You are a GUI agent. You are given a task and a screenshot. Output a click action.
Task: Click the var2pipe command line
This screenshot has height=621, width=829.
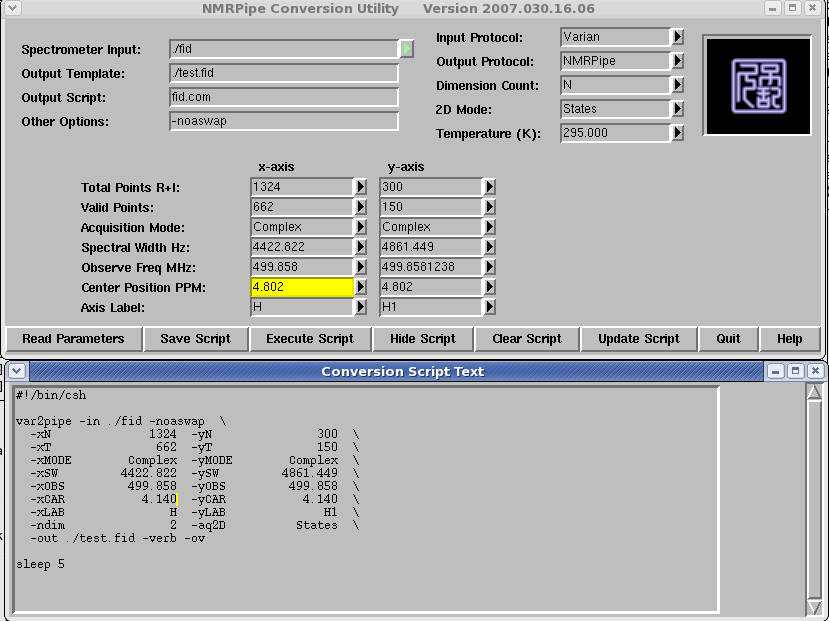tap(121, 421)
